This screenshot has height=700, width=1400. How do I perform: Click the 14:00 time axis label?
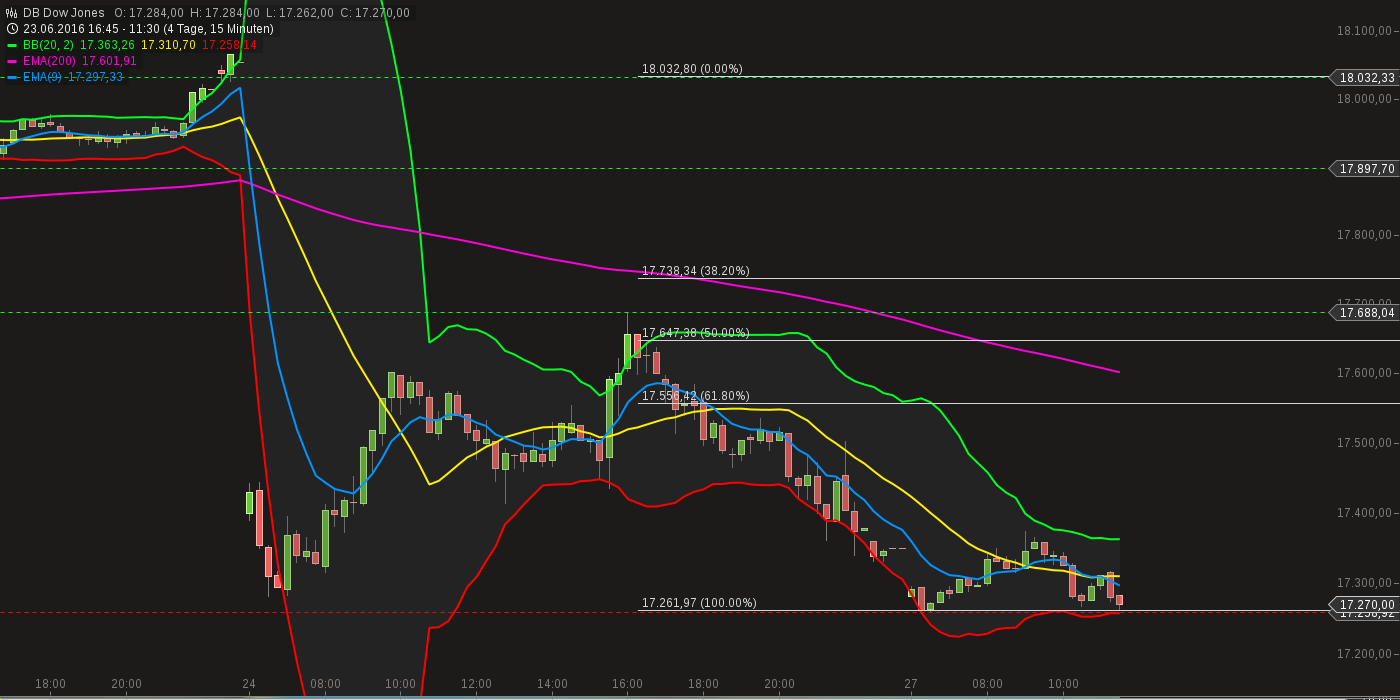(552, 684)
